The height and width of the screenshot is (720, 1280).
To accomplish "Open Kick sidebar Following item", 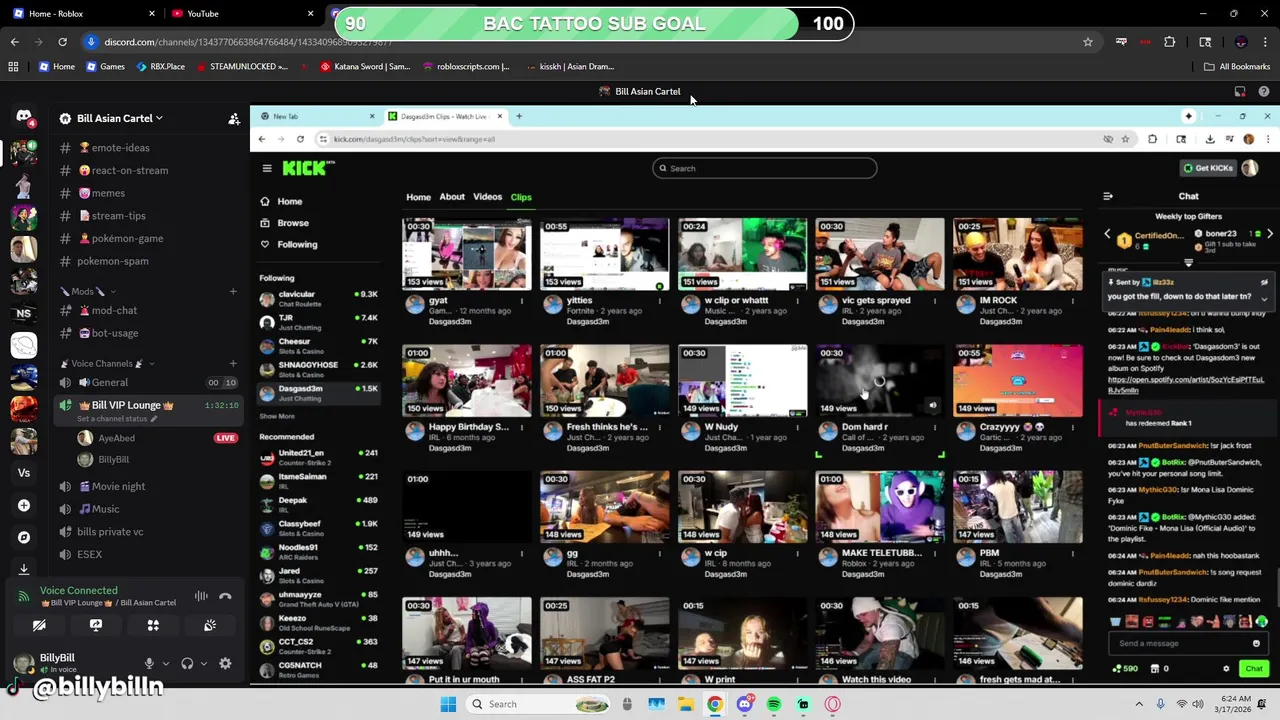I will [297, 244].
